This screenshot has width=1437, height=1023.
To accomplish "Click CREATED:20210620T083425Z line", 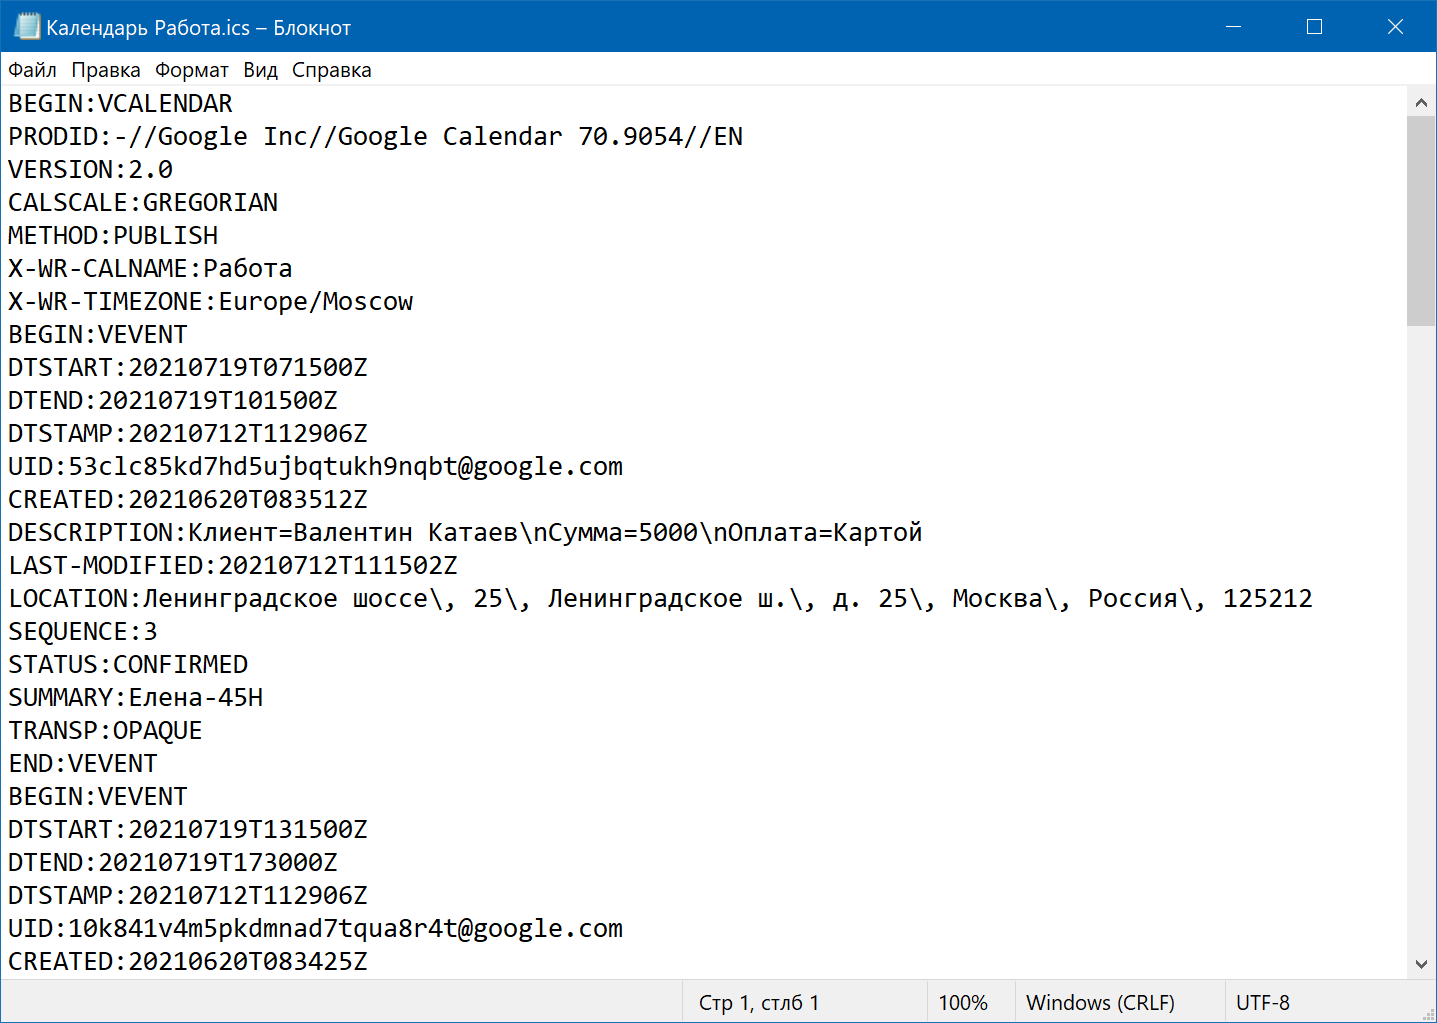I will tap(188, 962).
